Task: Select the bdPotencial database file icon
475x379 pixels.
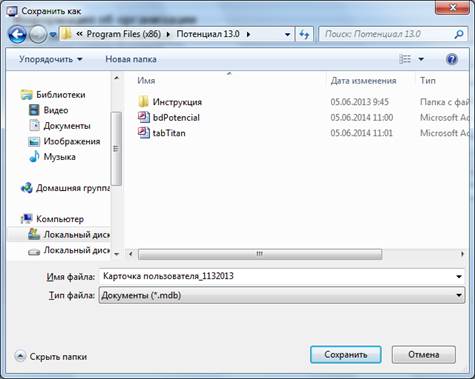Action: tap(144, 117)
